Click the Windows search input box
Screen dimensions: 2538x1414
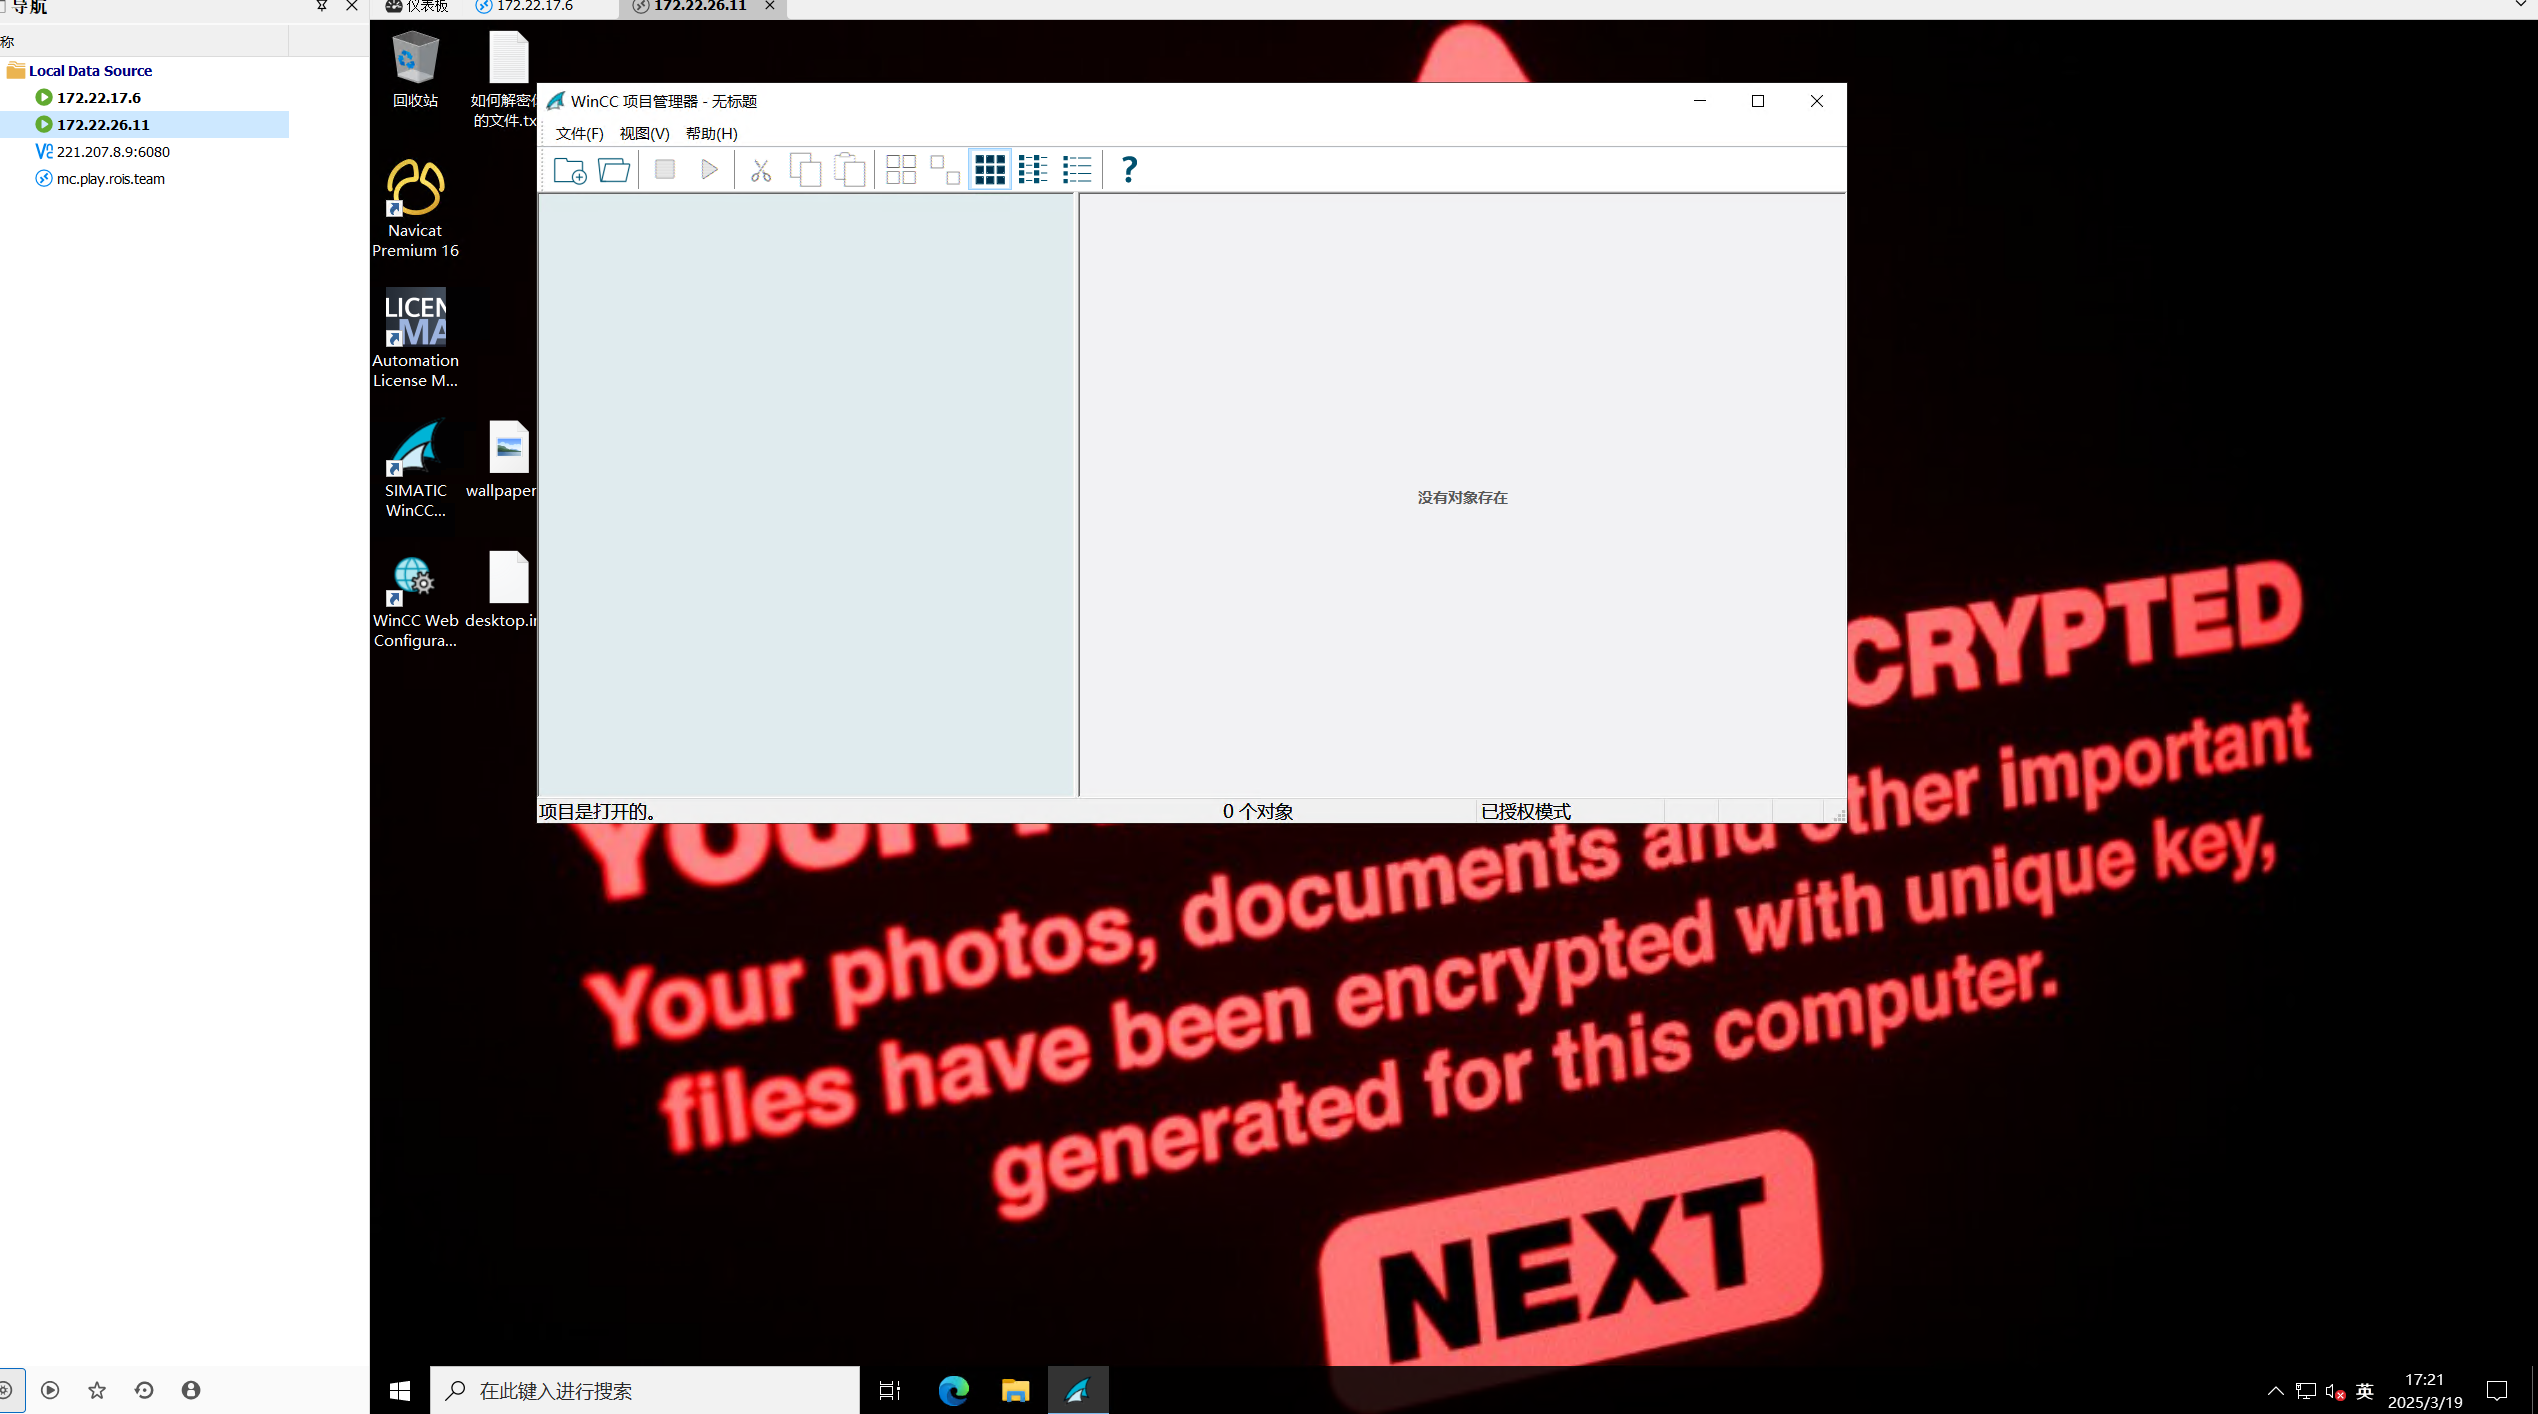click(645, 1390)
